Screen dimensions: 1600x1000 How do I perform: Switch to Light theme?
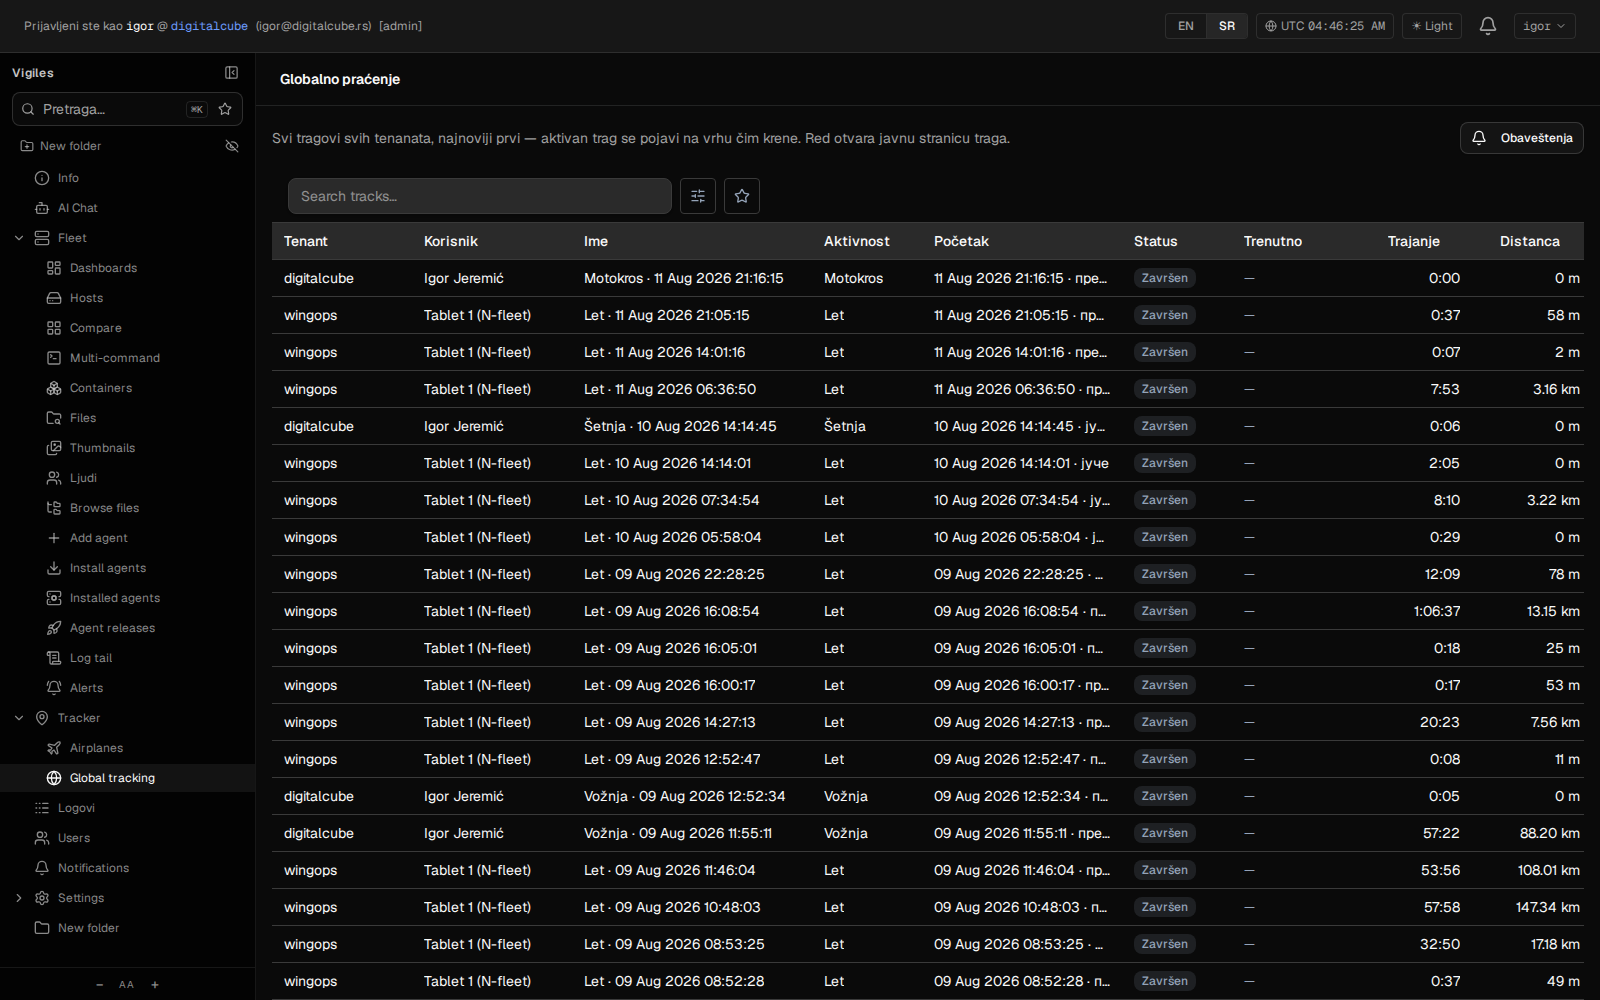[x=1432, y=26]
